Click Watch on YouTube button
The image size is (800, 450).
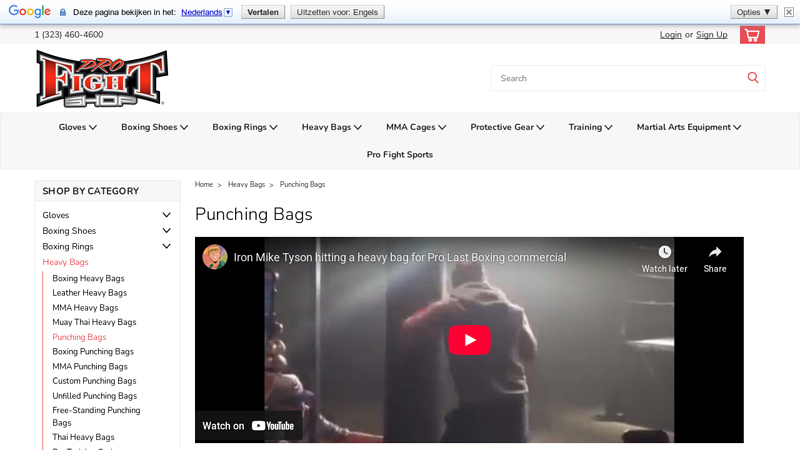248,426
